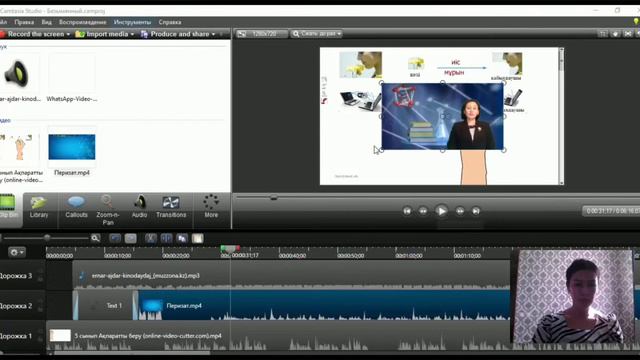The height and width of the screenshot is (360, 640).
Task: Click the Paste icon on timeline toolbar
Action: click(x=198, y=238)
